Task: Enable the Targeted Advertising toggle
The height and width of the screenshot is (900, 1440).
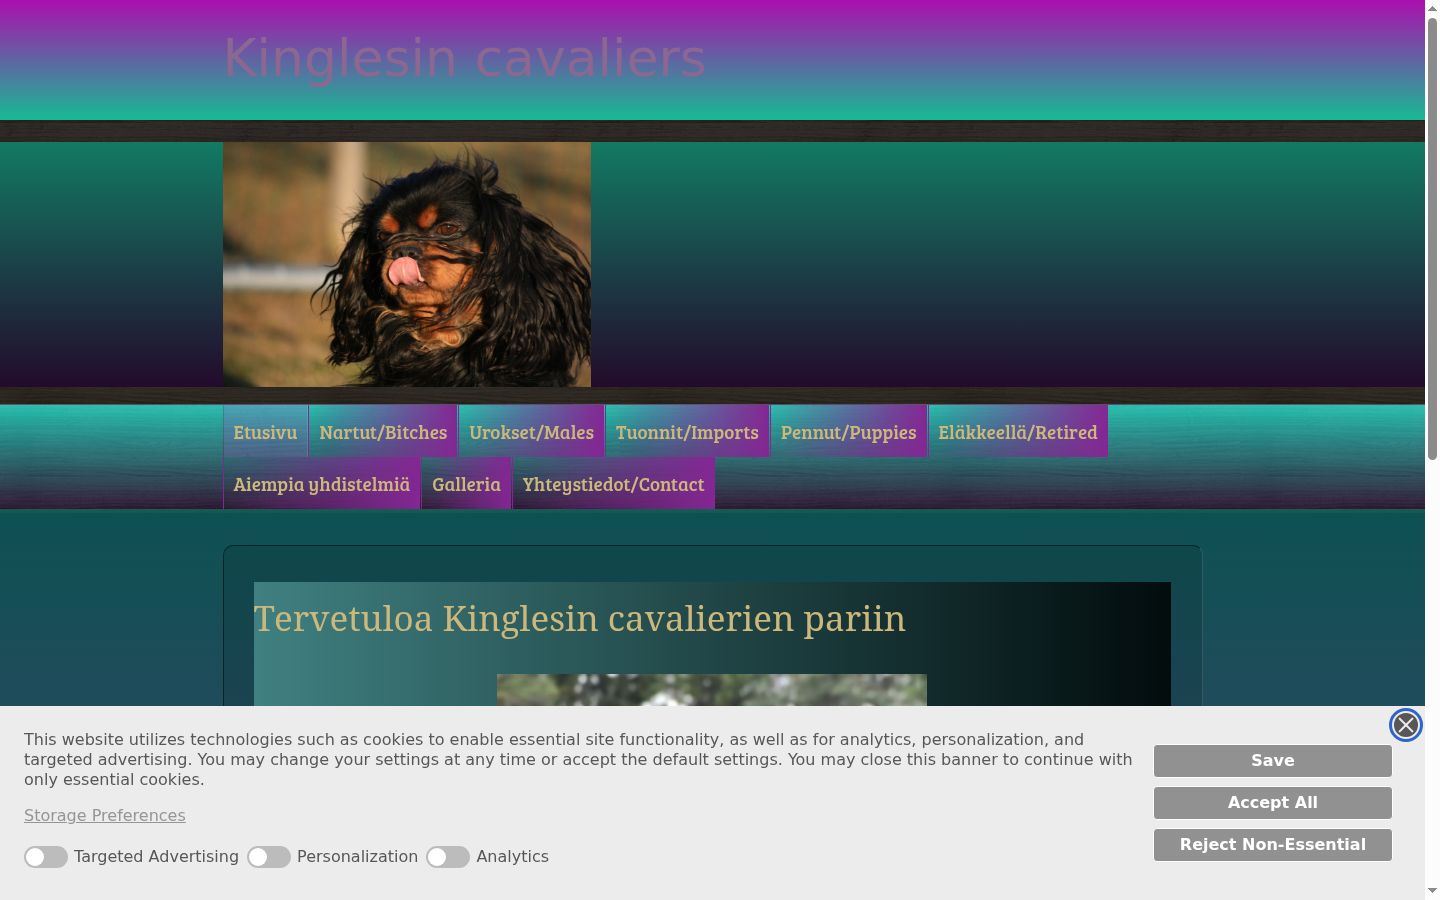Action: pyautogui.click(x=46, y=857)
